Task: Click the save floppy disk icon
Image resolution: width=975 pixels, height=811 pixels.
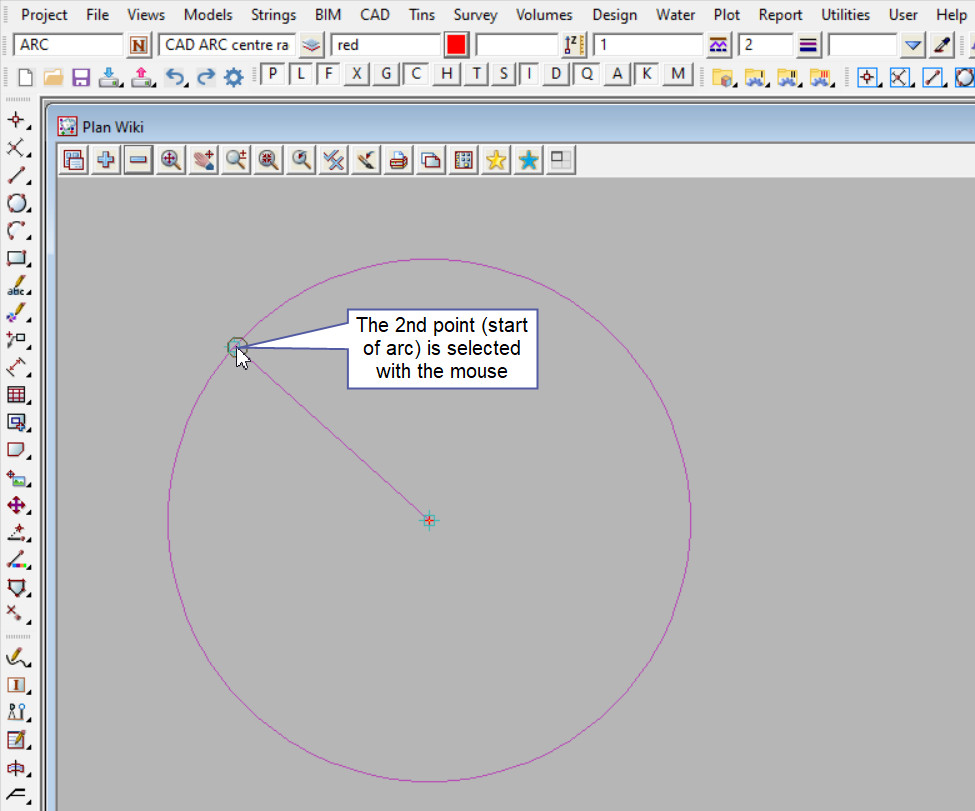Action: point(81,77)
